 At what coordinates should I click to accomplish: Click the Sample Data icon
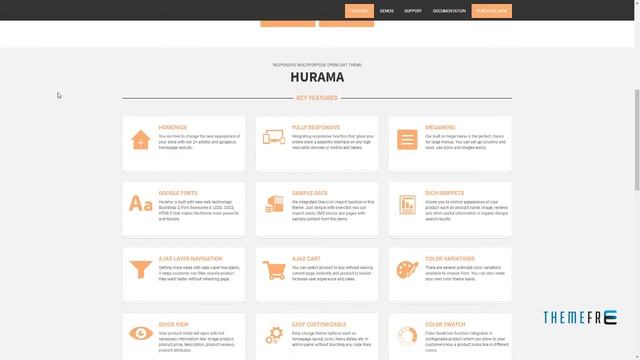pos(274,204)
